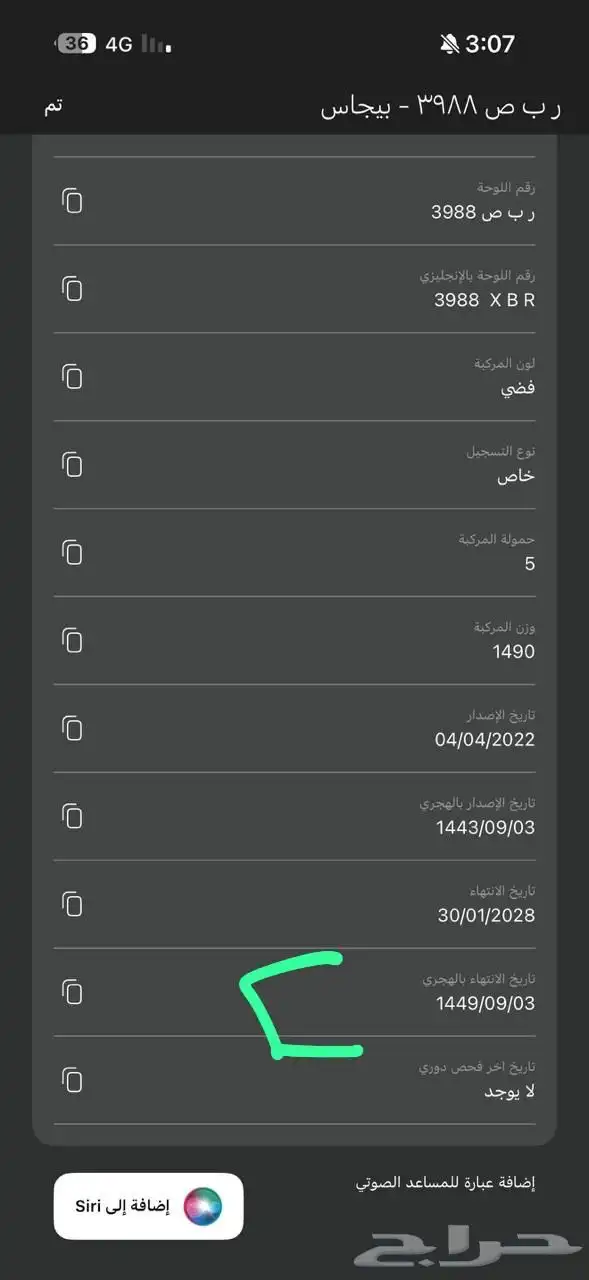Copy the Hijri issue date 1443/09/03

pos(71,815)
